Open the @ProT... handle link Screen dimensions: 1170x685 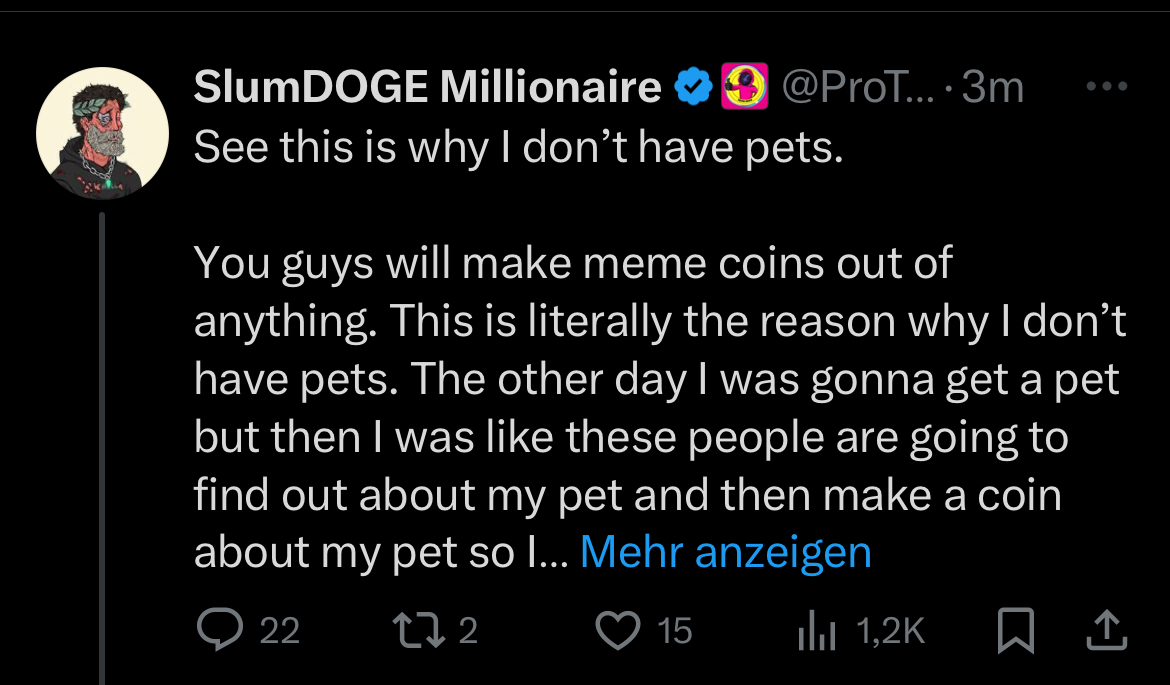(x=857, y=87)
